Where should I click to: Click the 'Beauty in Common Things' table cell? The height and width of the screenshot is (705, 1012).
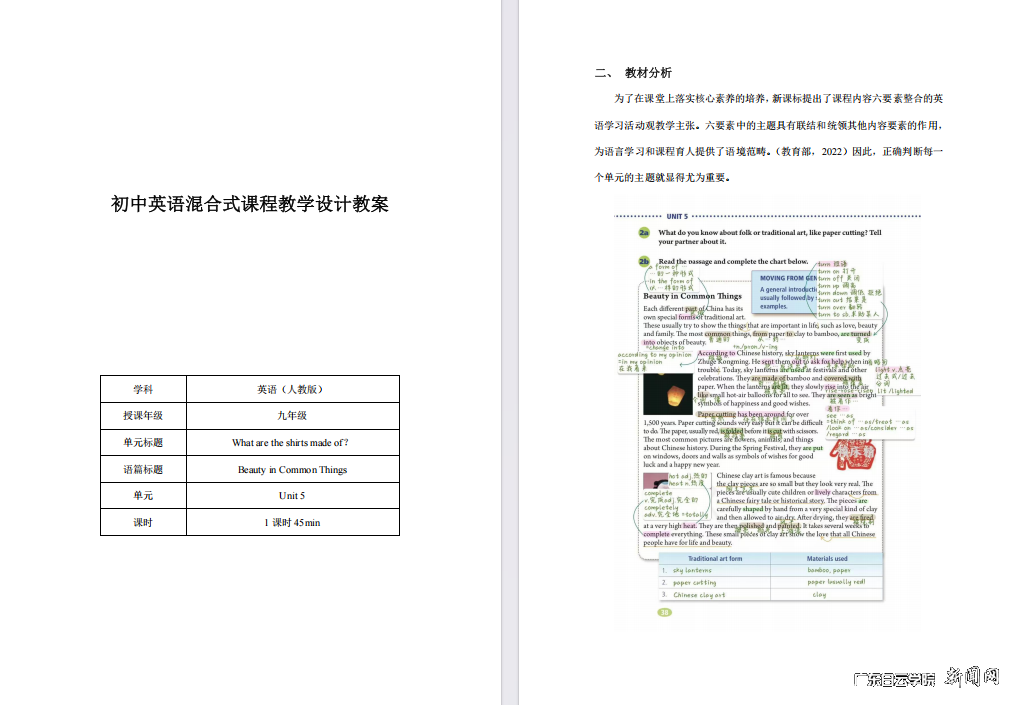point(292,469)
